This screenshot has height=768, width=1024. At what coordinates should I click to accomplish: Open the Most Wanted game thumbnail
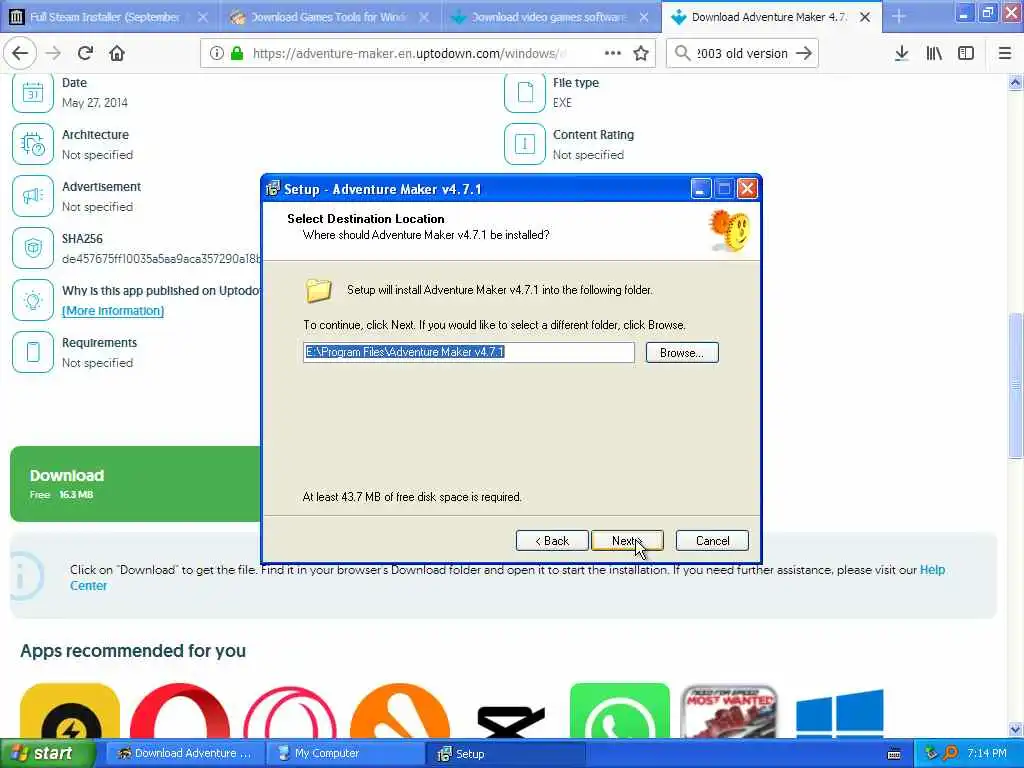pyautogui.click(x=729, y=711)
